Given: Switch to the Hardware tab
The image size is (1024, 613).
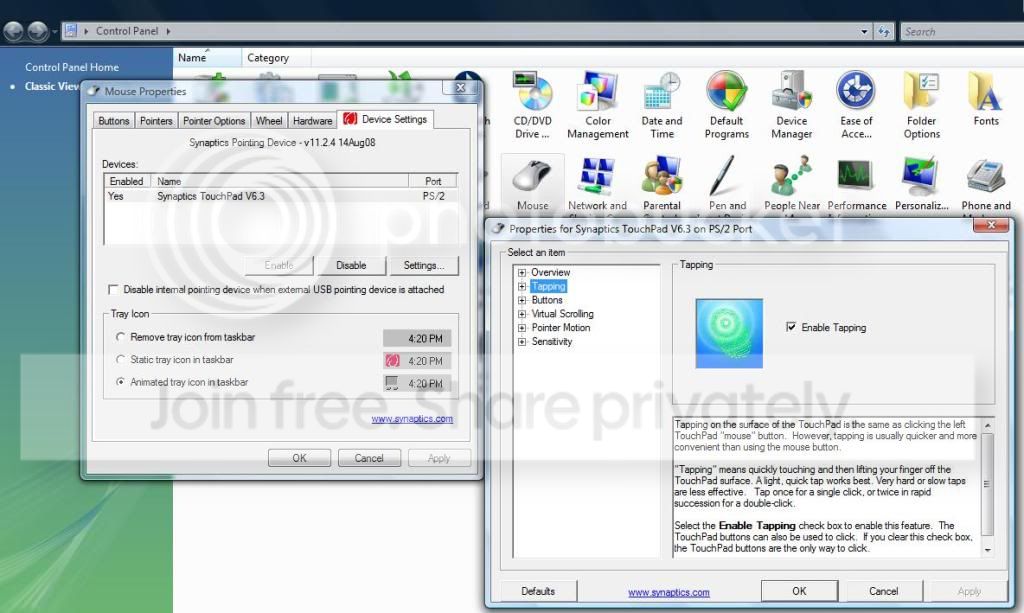Looking at the screenshot, I should pos(312,121).
